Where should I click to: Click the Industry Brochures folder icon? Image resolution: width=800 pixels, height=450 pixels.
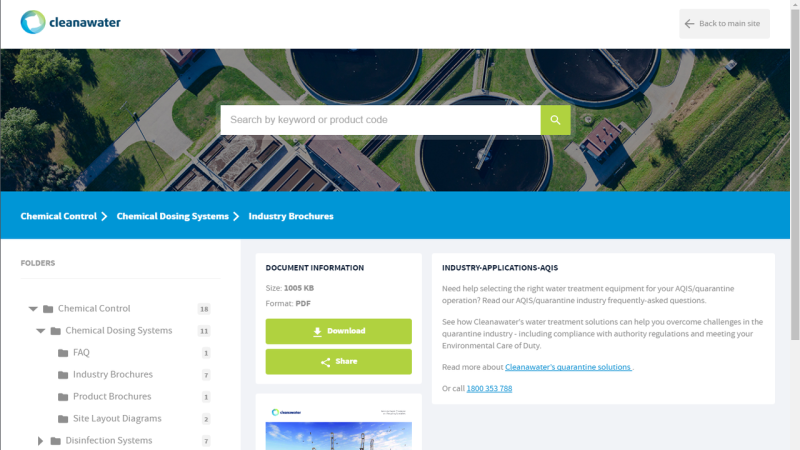click(x=63, y=375)
